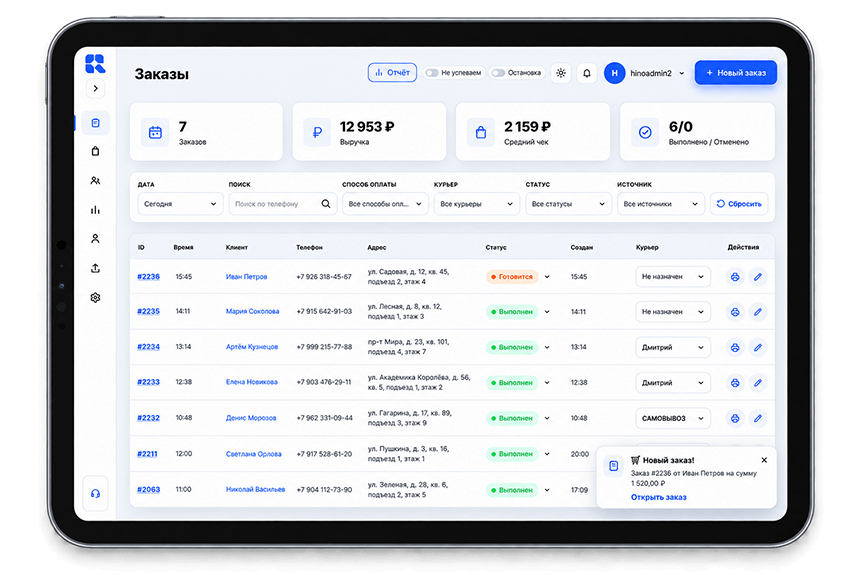Edit order #2232 with pencil icon

758,418
